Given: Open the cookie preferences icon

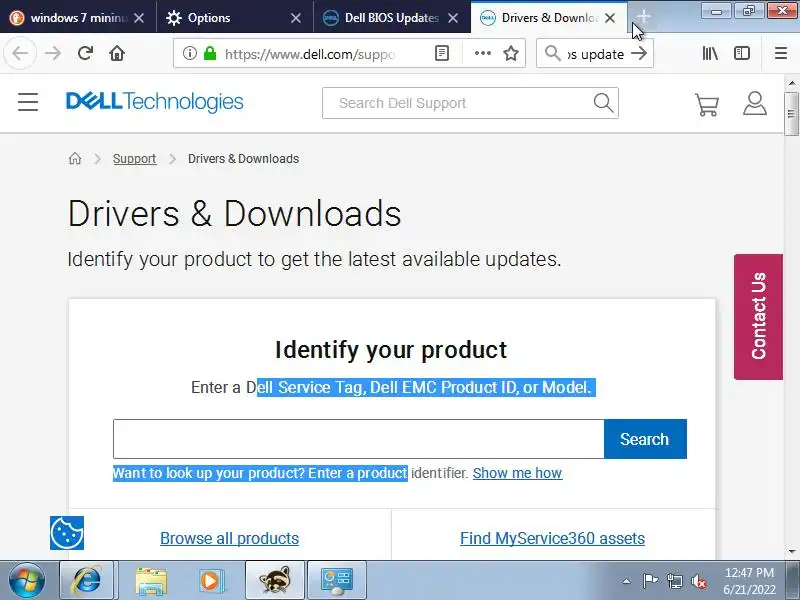Looking at the screenshot, I should point(67,533).
